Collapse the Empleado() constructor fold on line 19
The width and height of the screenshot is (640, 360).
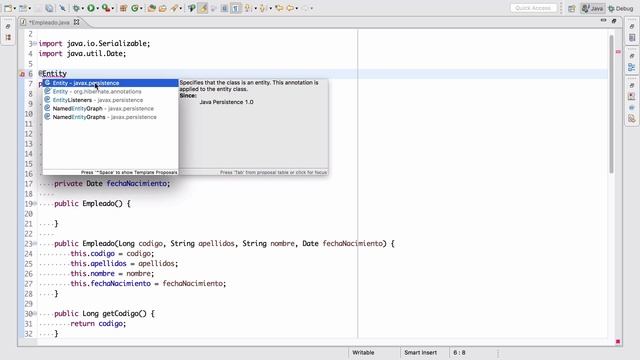click(35, 203)
